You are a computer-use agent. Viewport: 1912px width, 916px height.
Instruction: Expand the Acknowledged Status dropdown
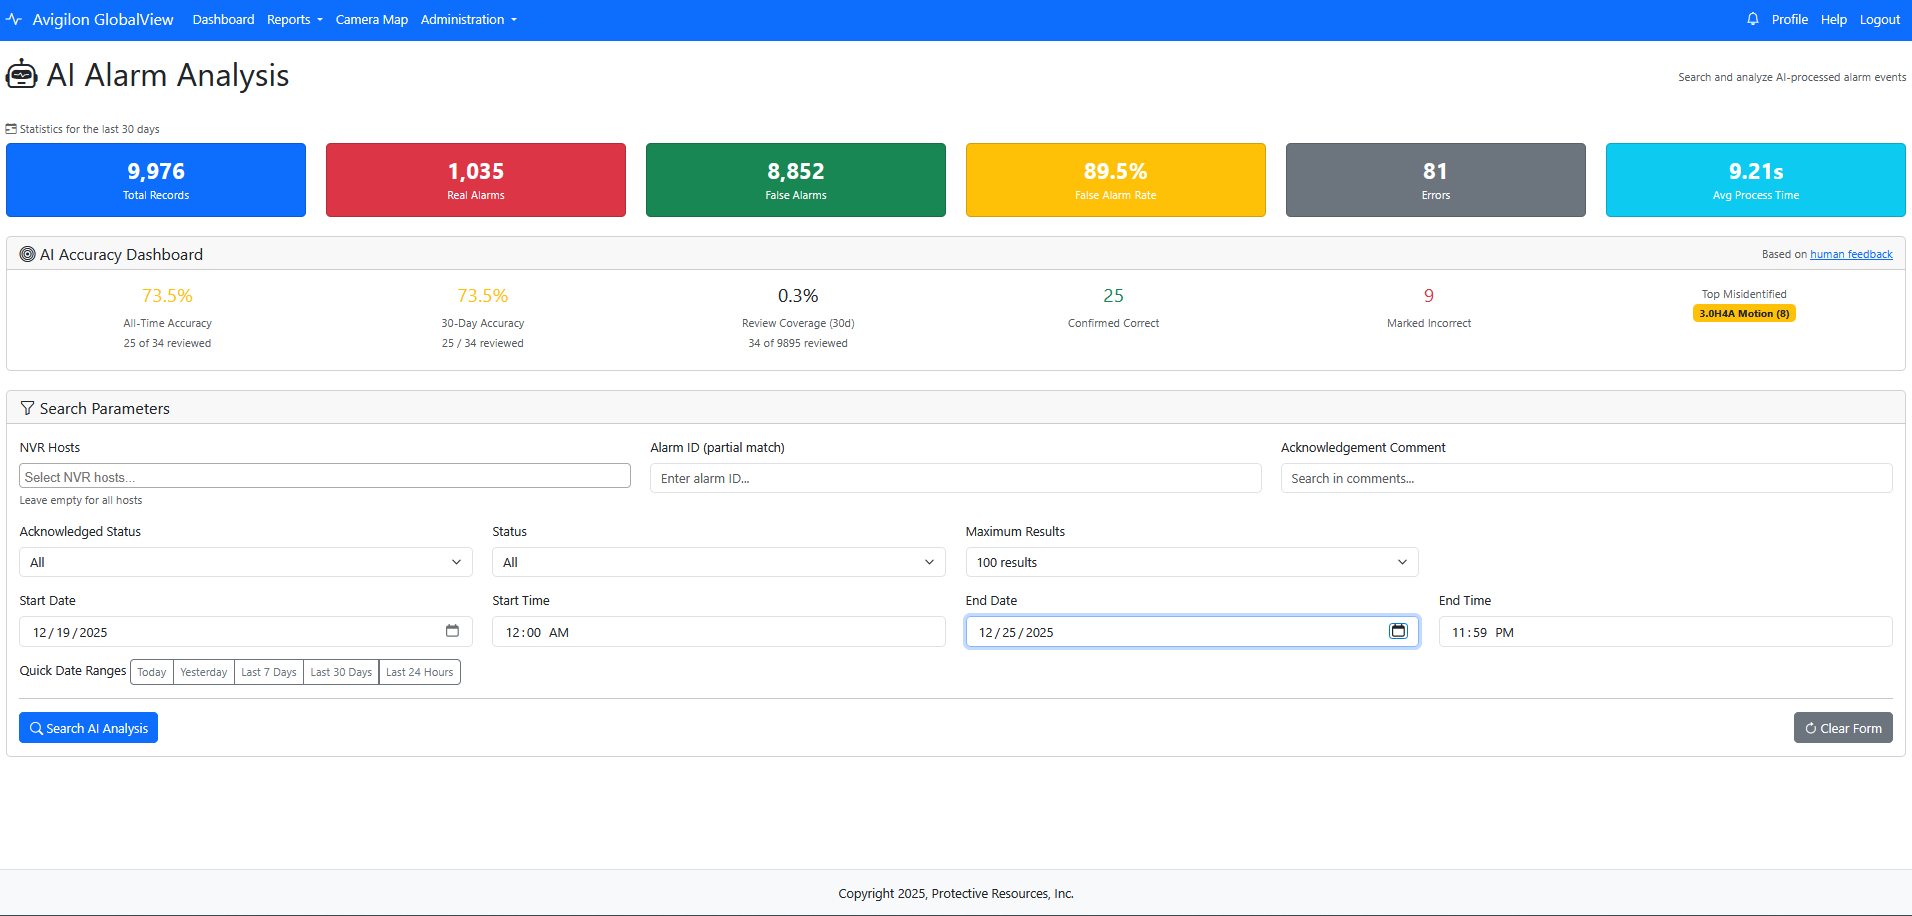tap(246, 562)
